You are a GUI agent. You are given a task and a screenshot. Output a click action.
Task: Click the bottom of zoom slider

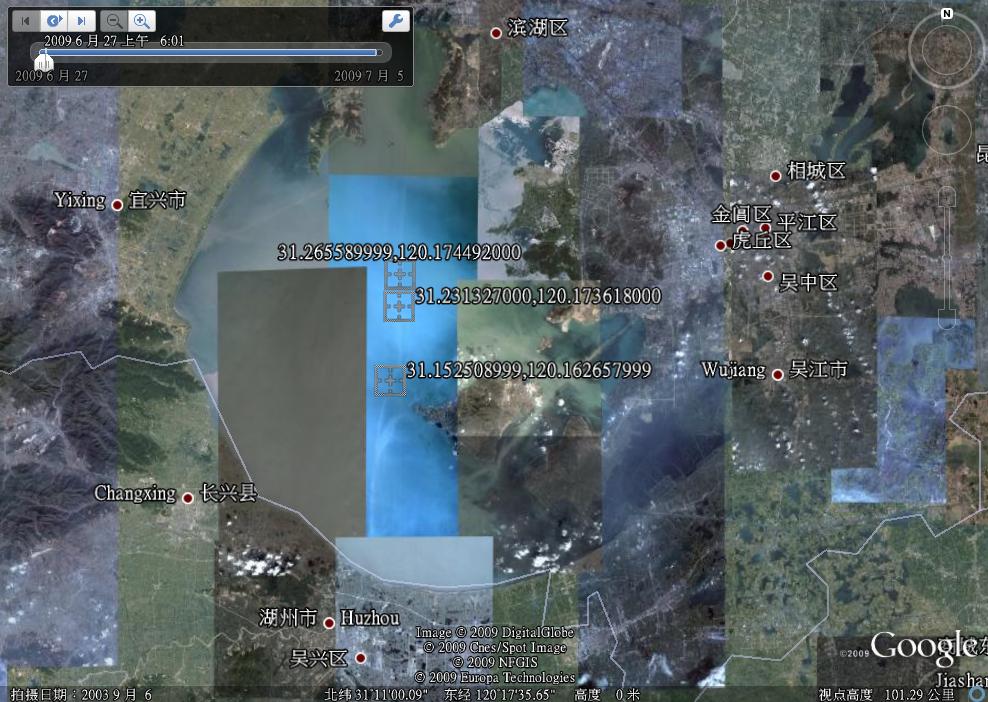[x=946, y=318]
